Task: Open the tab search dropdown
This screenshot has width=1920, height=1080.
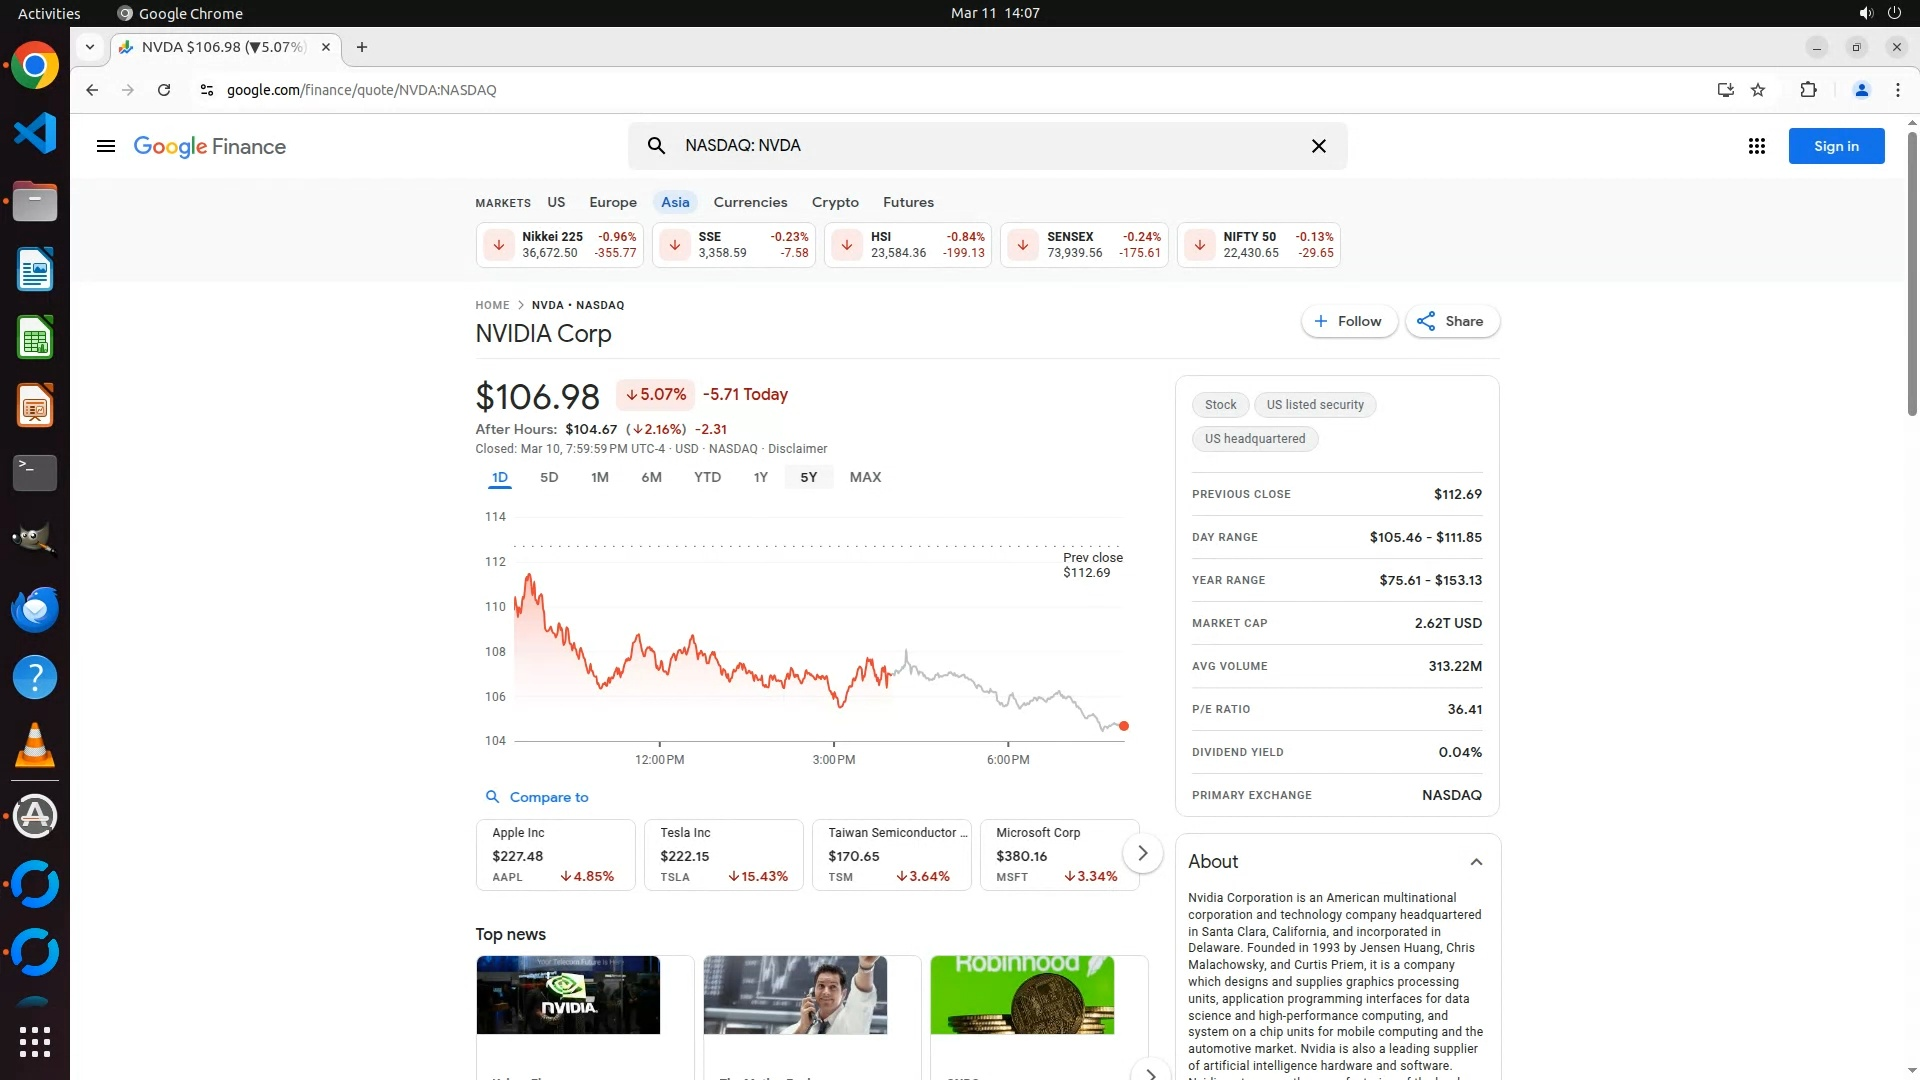Action: 90,47
